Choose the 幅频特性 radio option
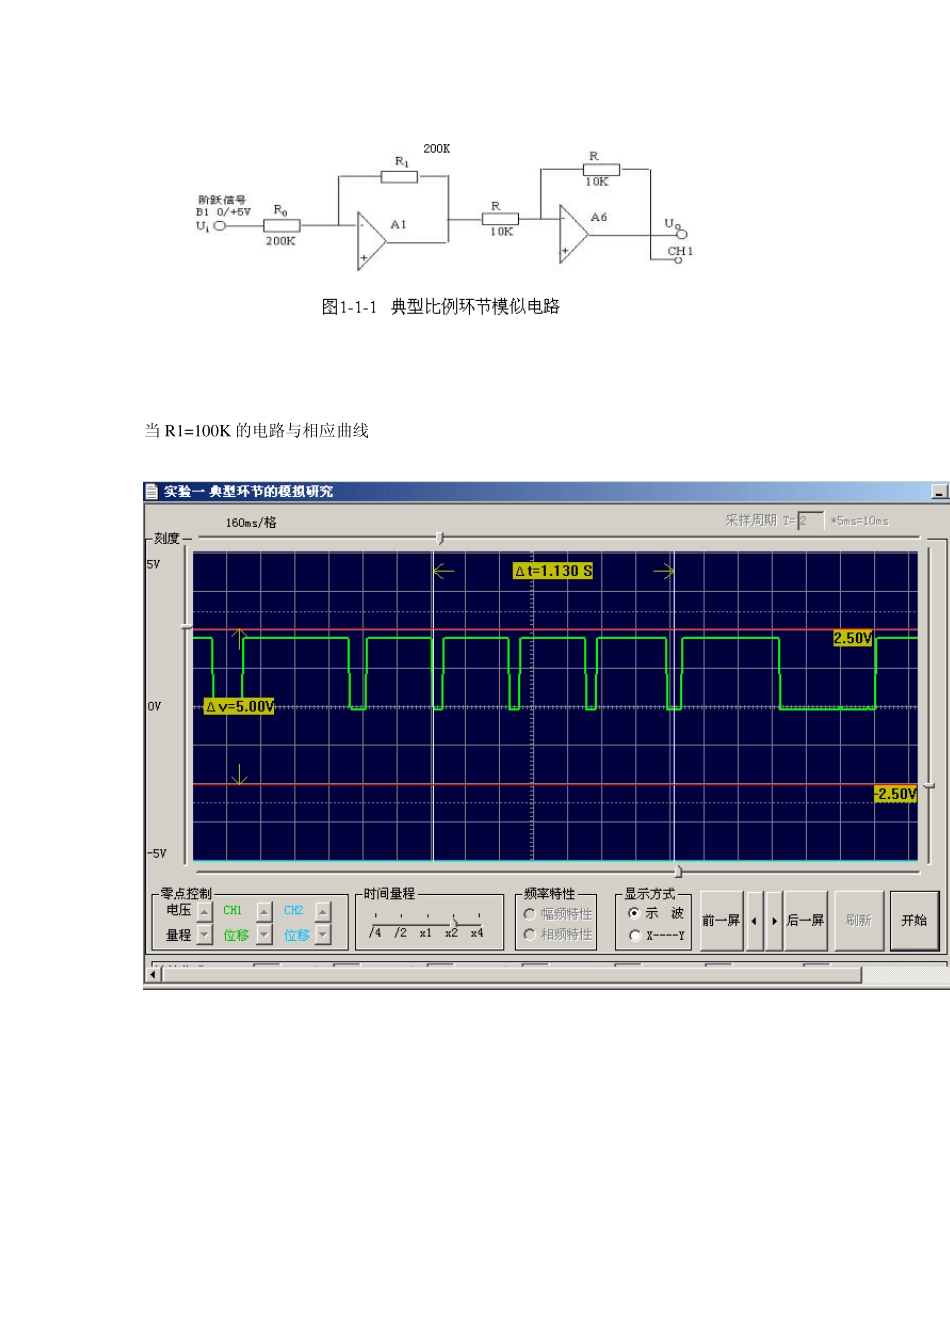 [530, 914]
